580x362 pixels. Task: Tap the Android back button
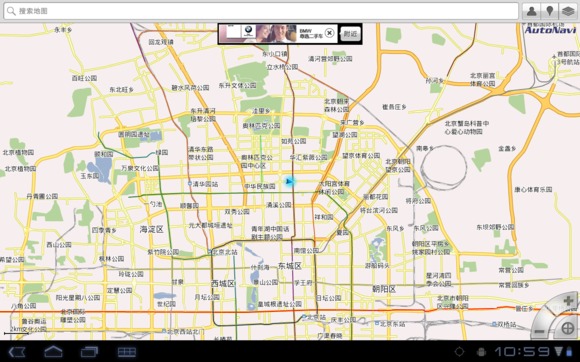[x=17, y=352]
